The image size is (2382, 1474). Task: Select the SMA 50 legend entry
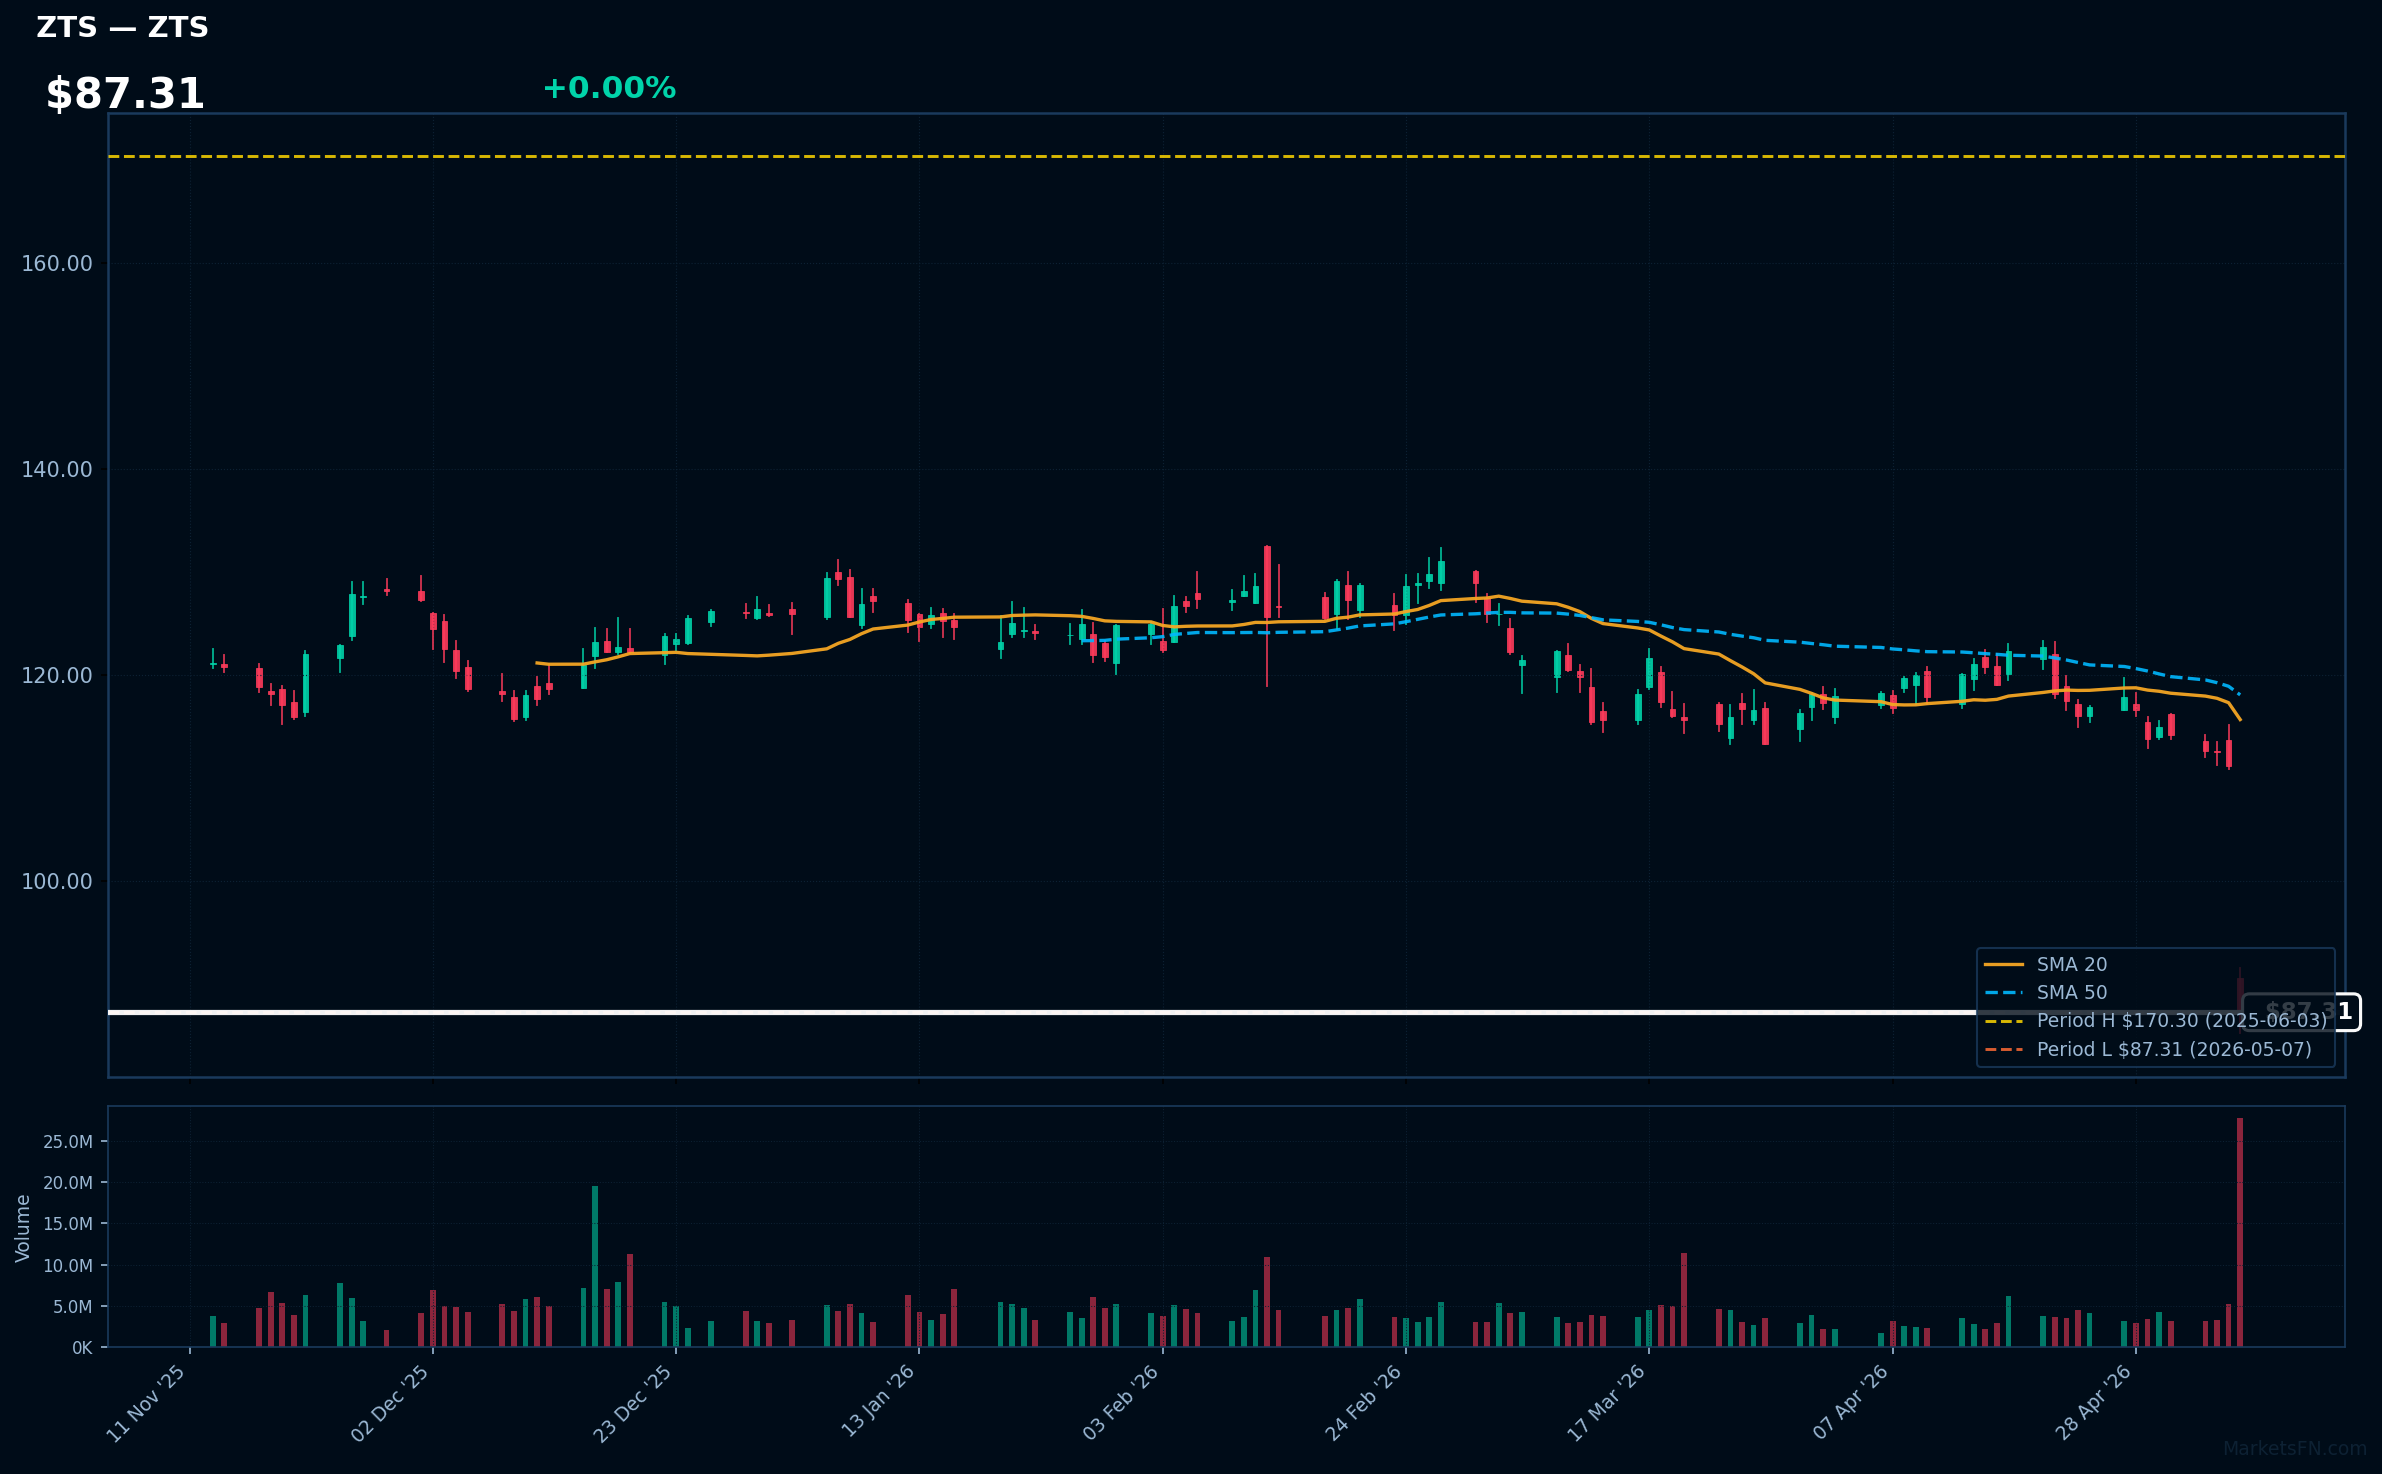[x=2046, y=992]
